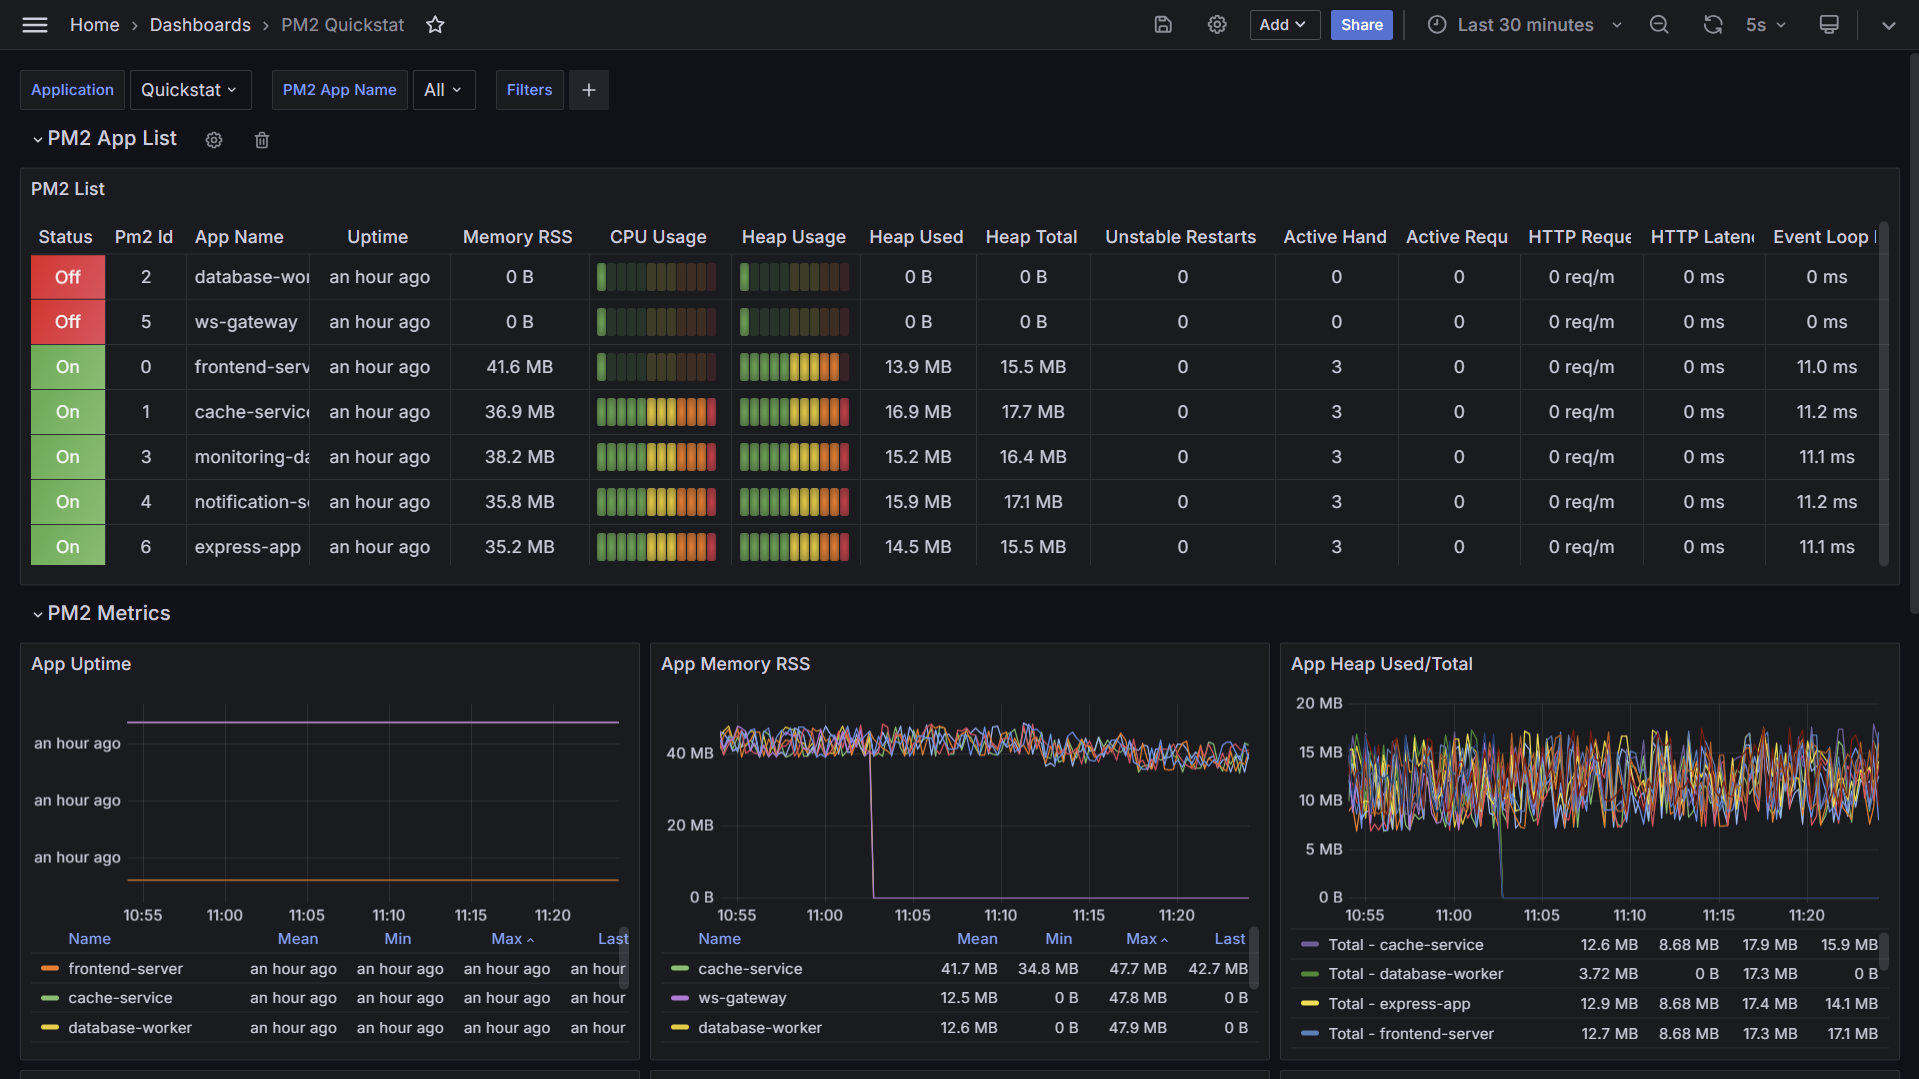The image size is (1919, 1079).
Task: Cycle view mode with the monitor icon
Action: [1829, 25]
